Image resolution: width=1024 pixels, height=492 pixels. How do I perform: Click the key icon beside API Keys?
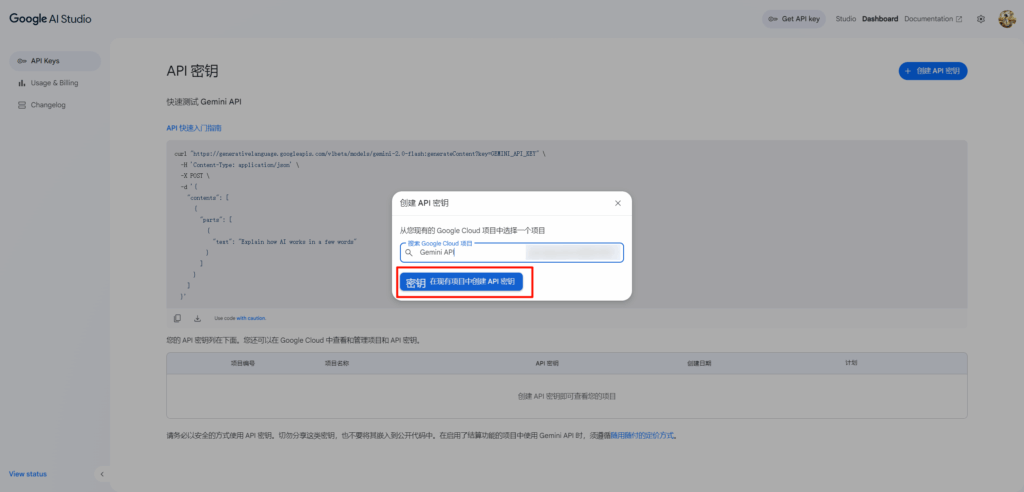(x=22, y=61)
